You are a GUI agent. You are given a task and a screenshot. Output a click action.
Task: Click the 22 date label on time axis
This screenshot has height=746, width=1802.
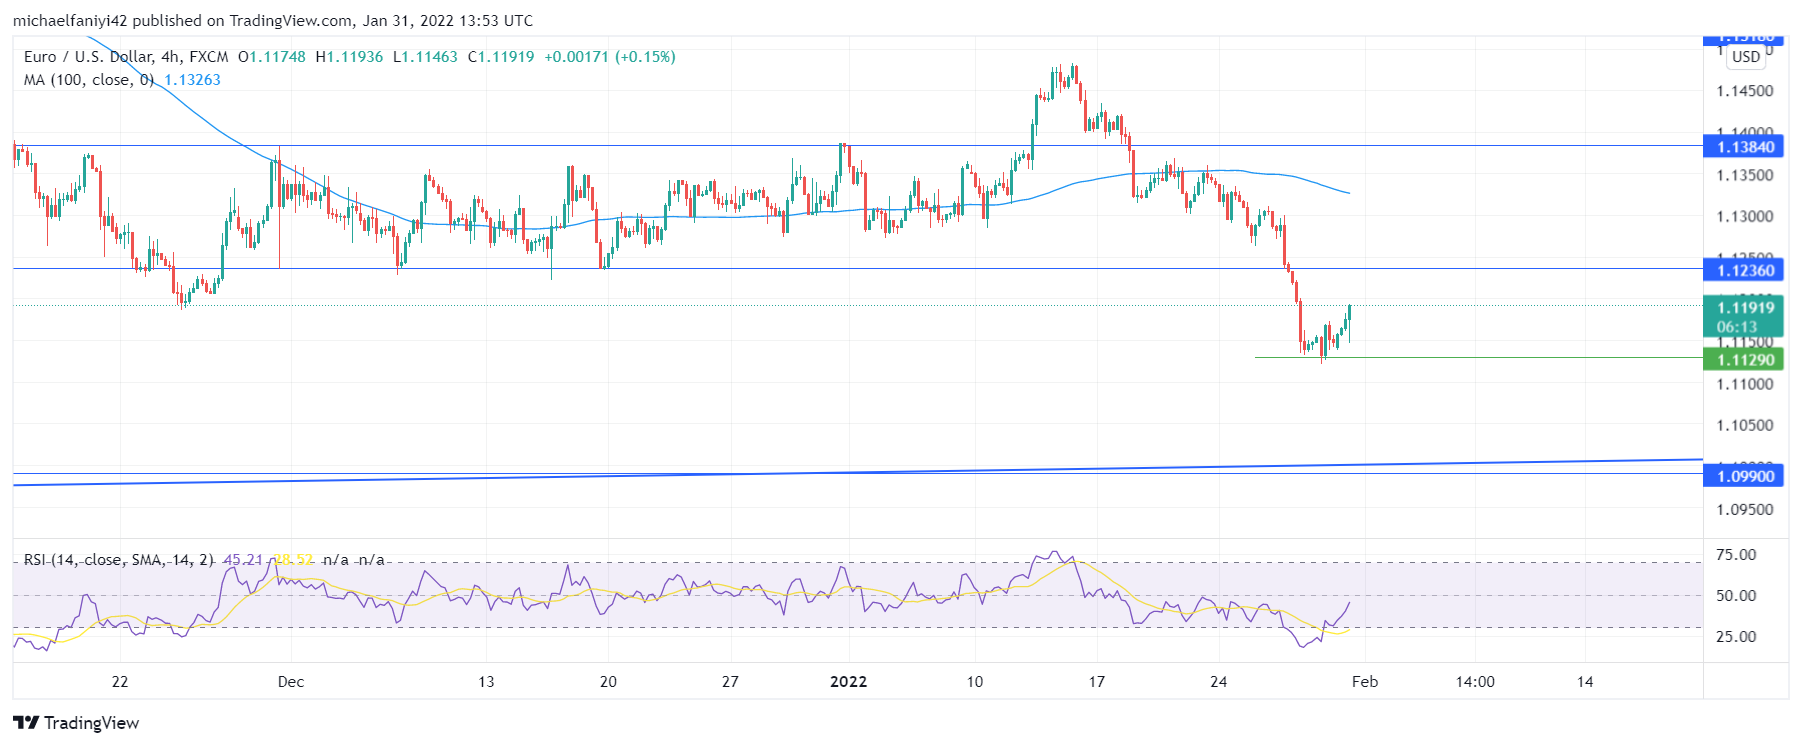120,682
